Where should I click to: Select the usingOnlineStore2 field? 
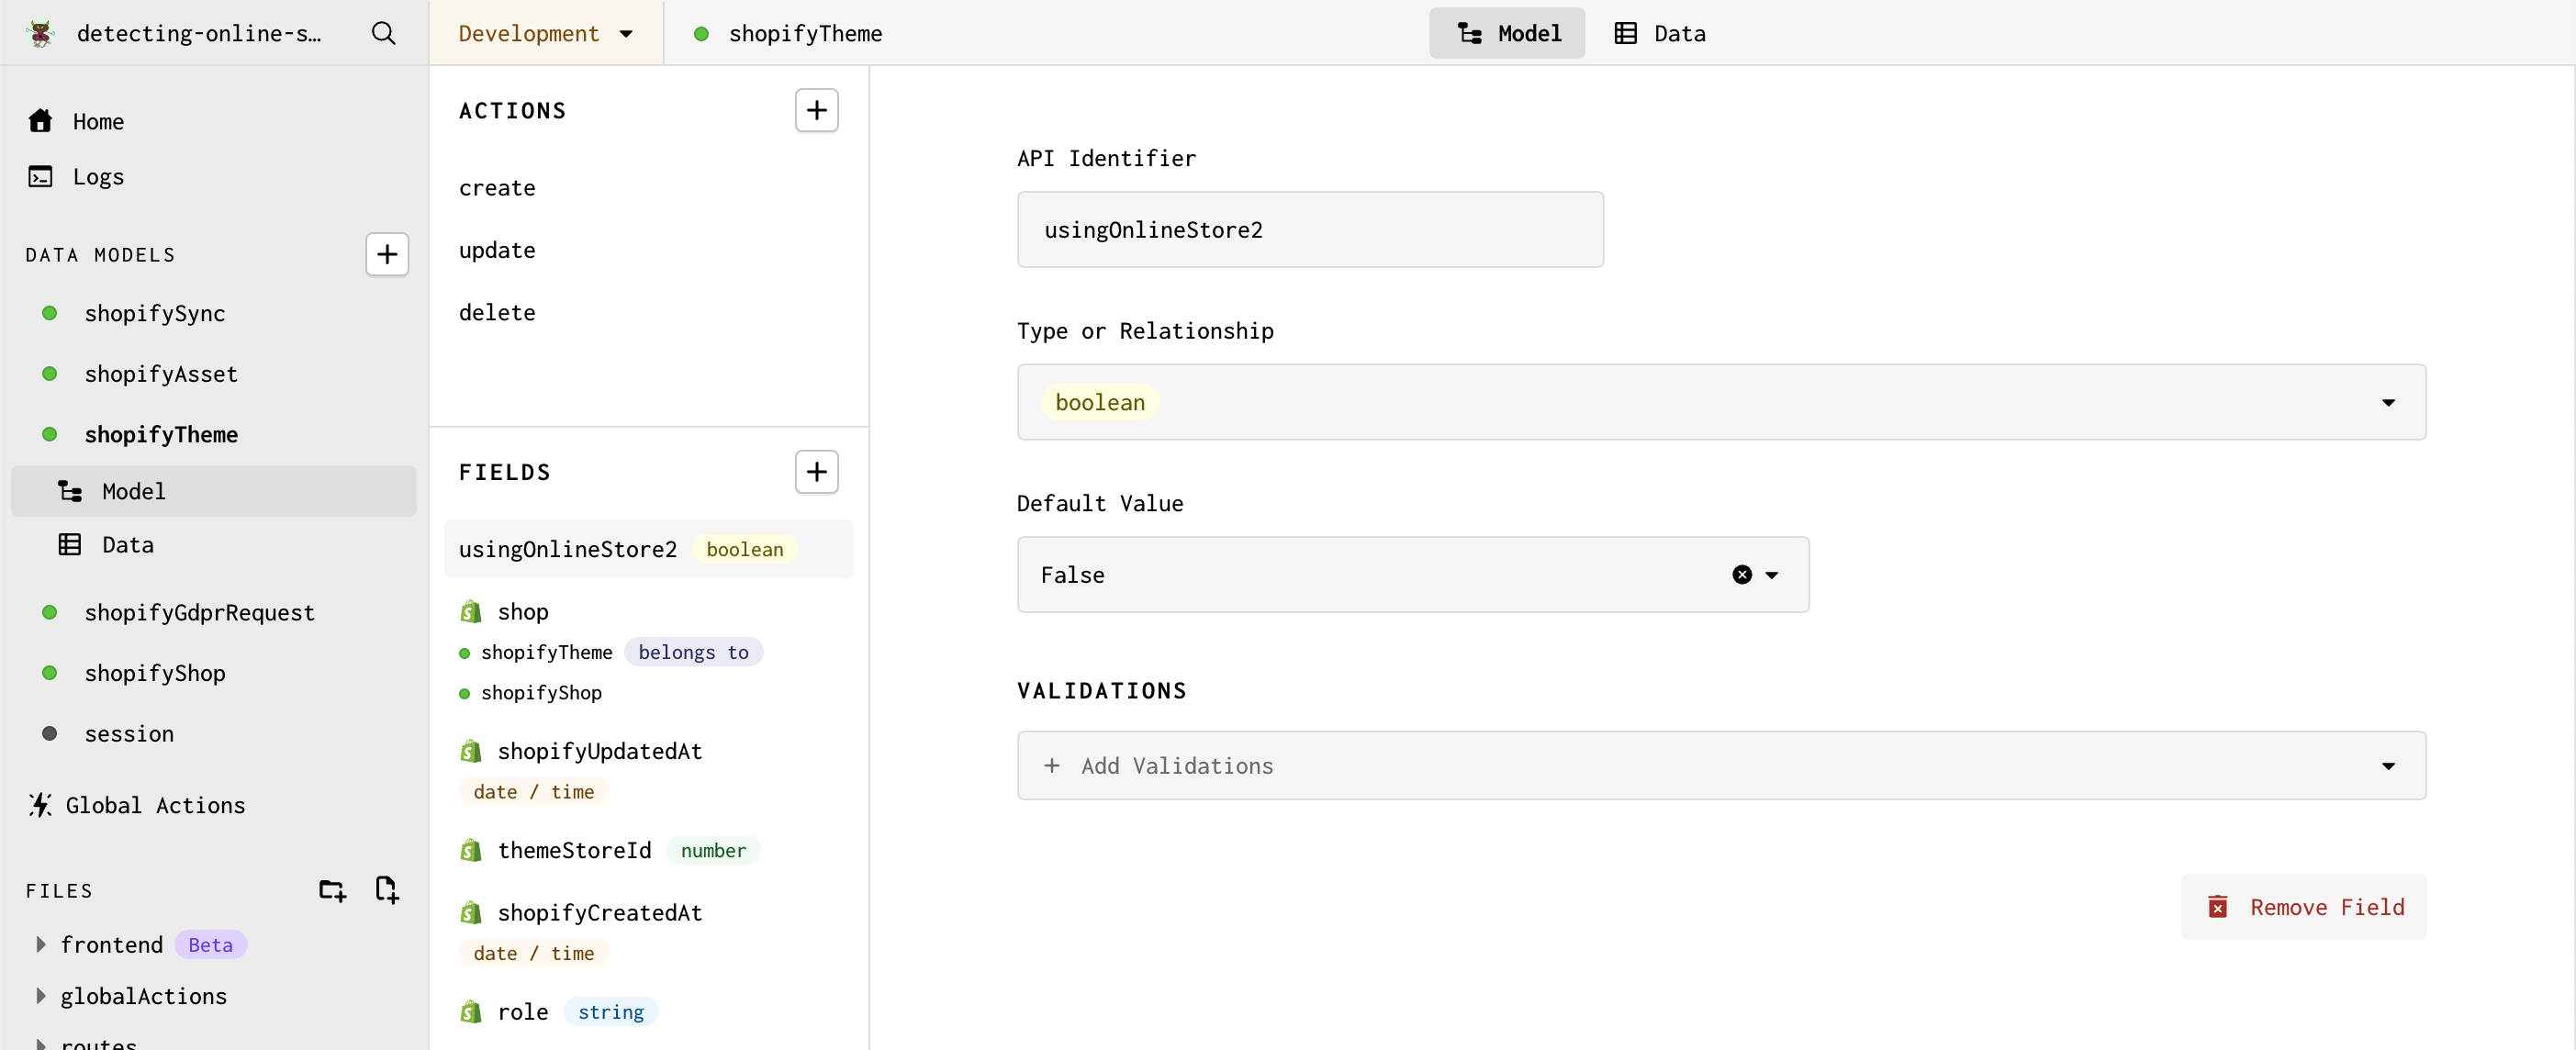tap(649, 549)
